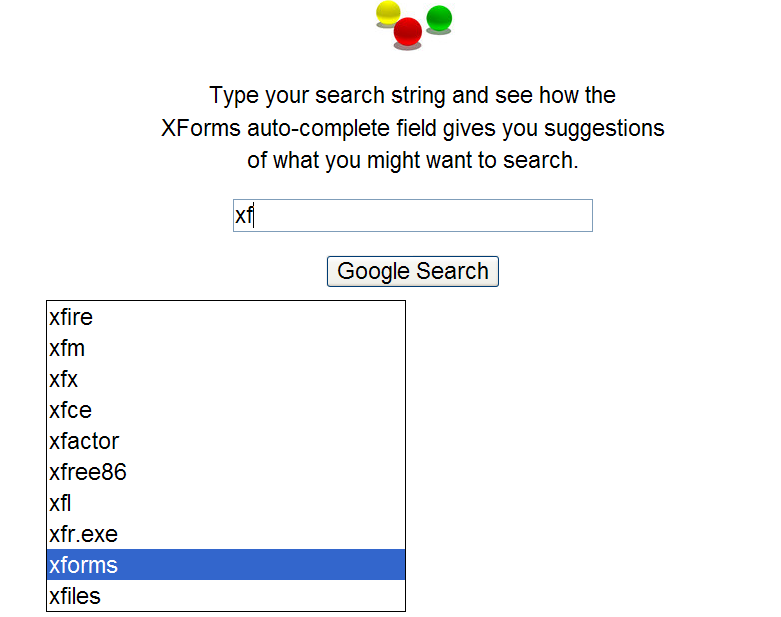Click the "of what you might want" line
Image resolution: width=781 pixels, height=617 pixels.
[412, 160]
